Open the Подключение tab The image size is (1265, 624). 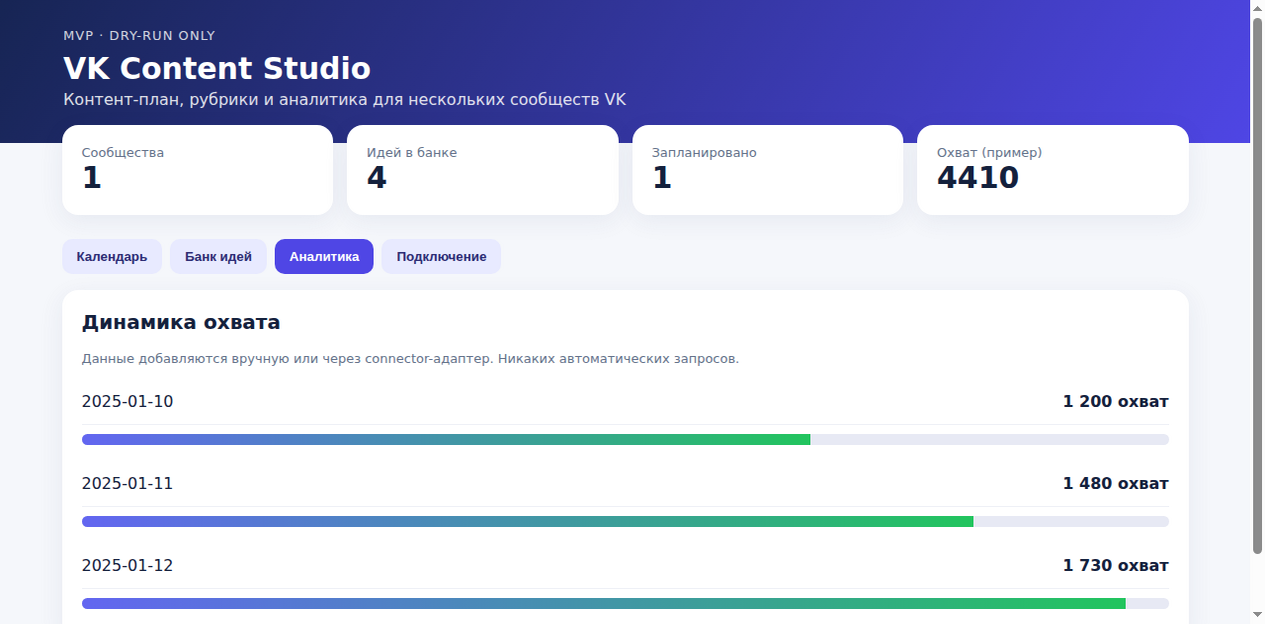pos(441,256)
